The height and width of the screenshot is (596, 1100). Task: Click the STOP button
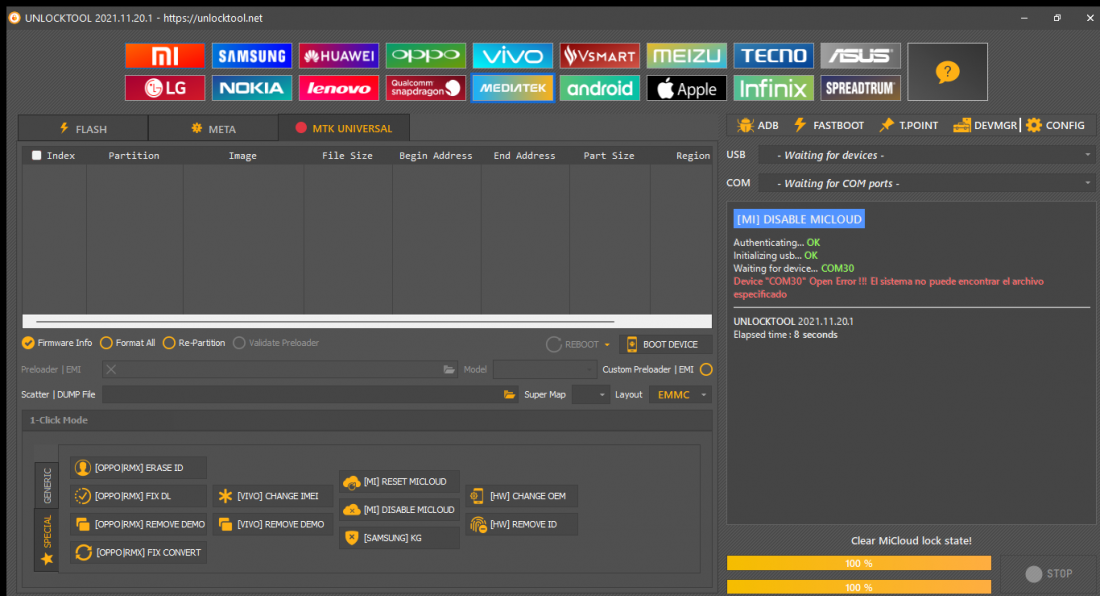[1049, 574]
